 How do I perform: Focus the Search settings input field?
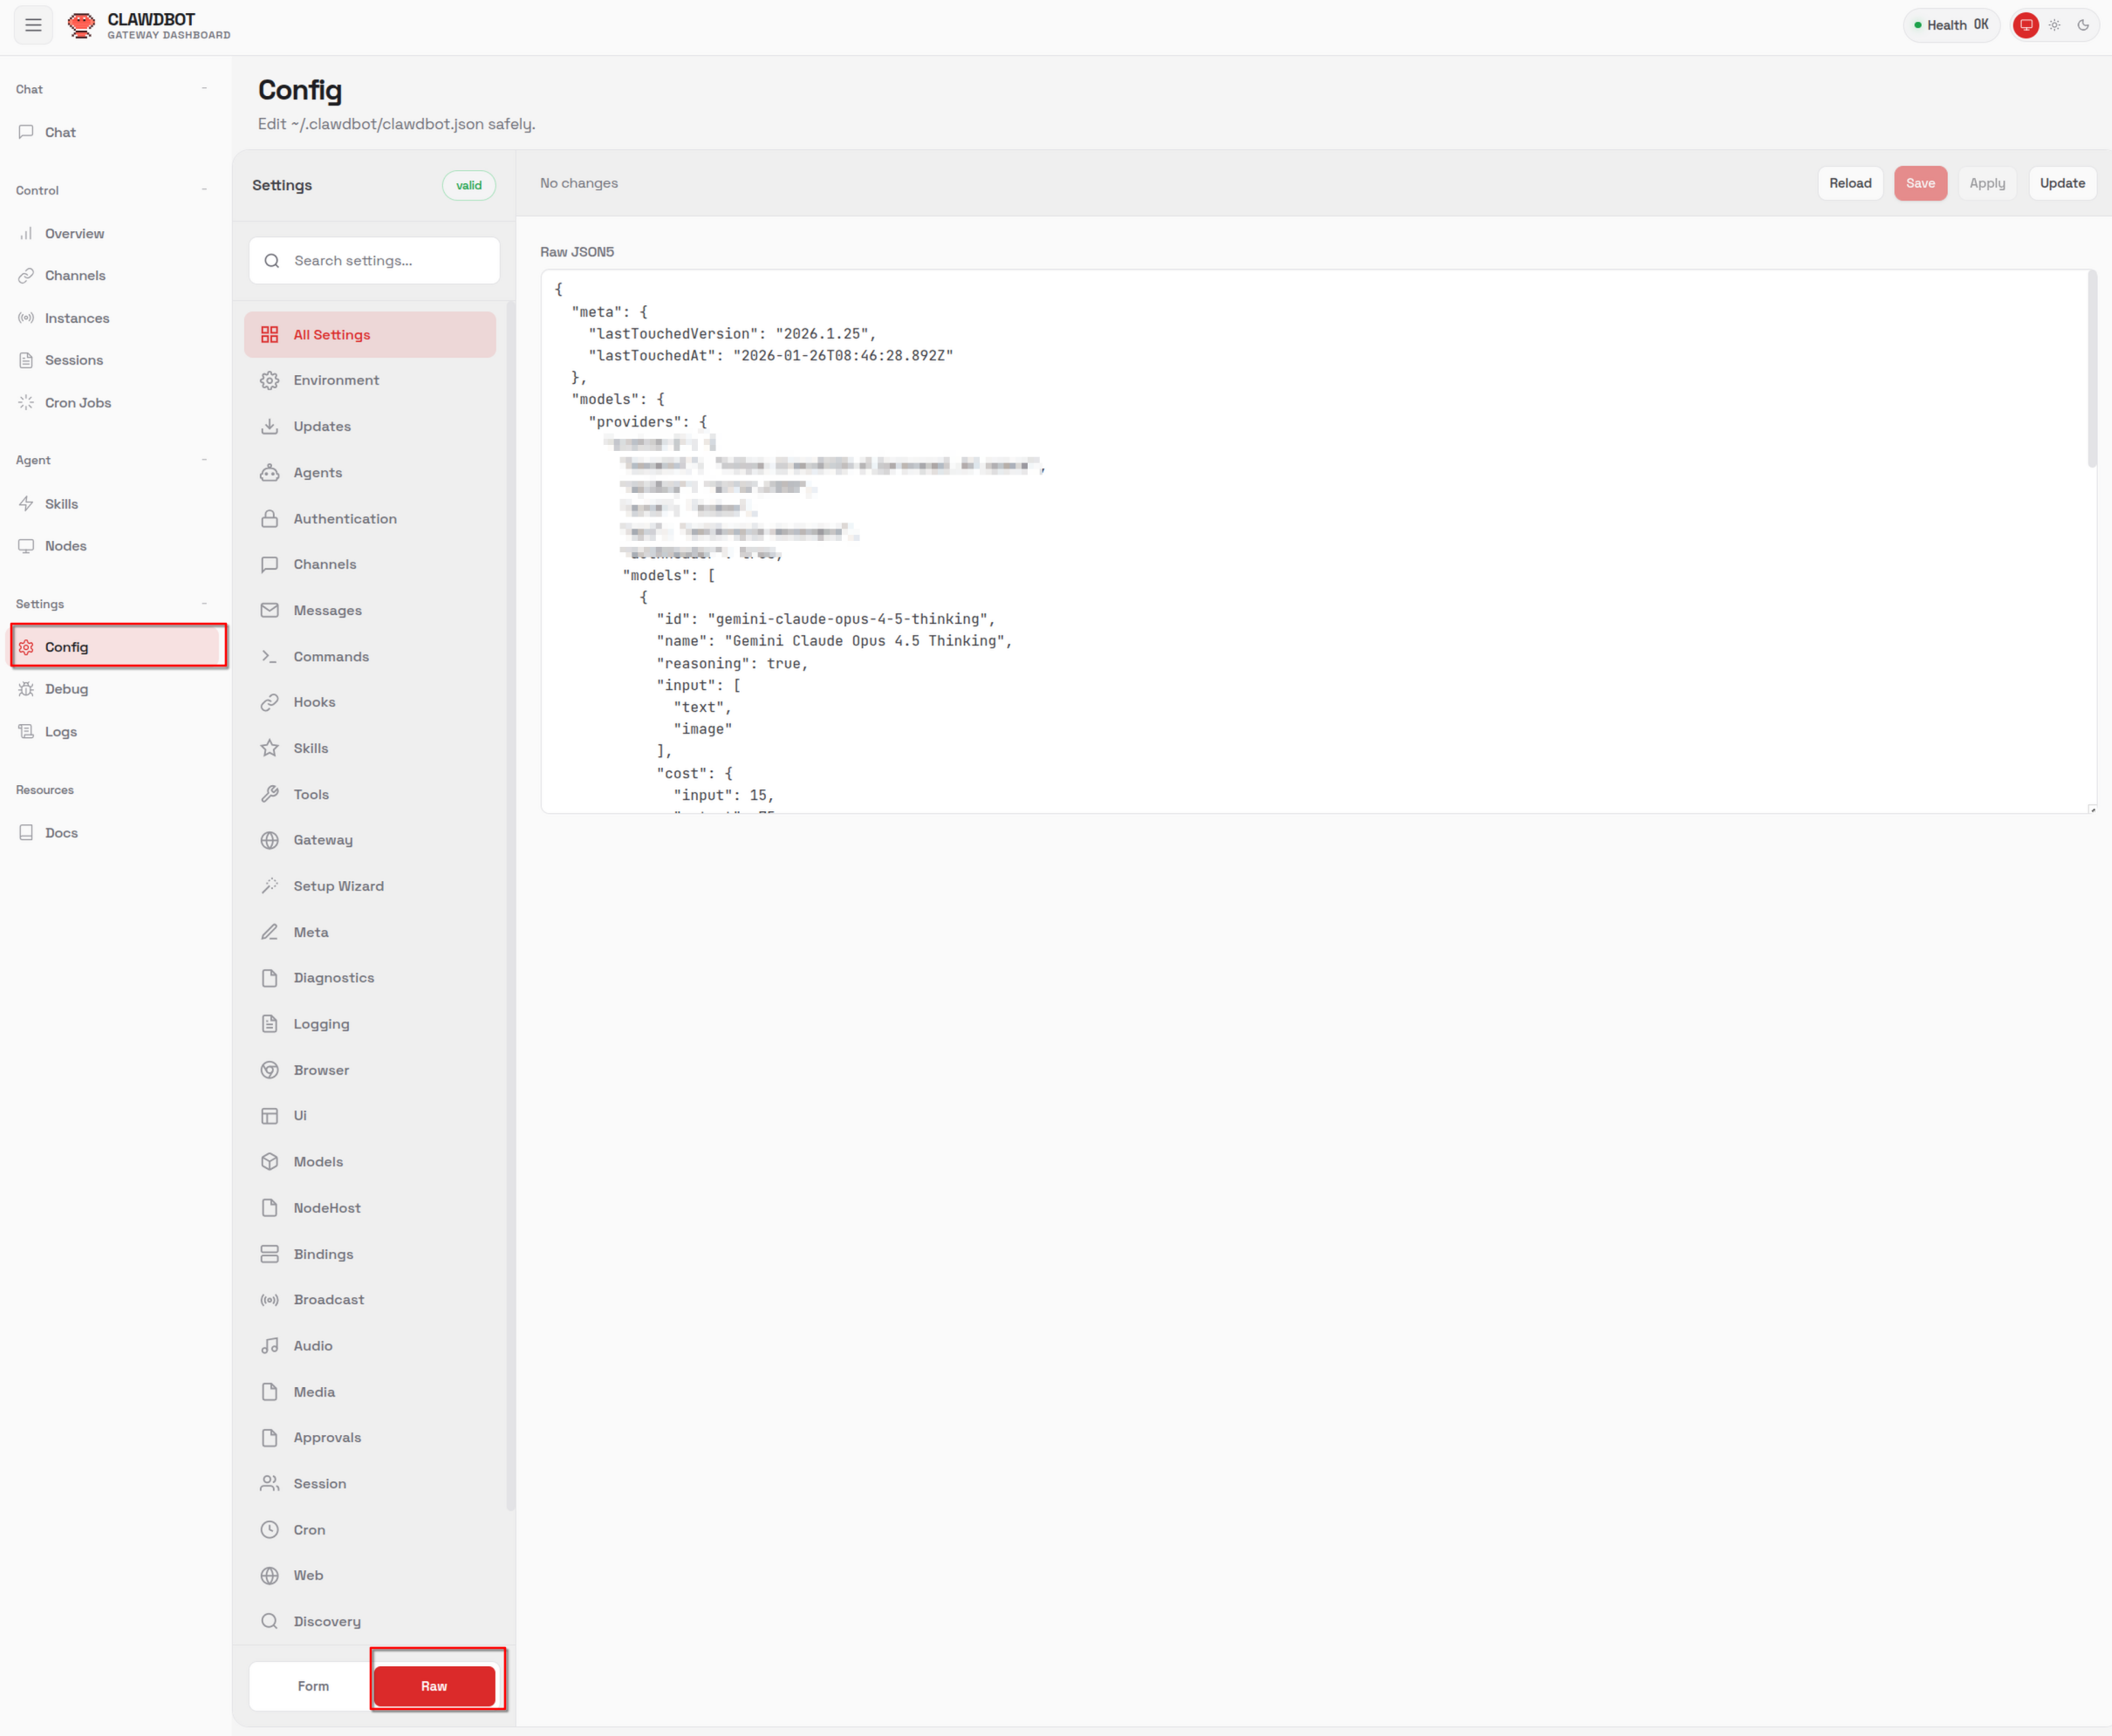[374, 261]
